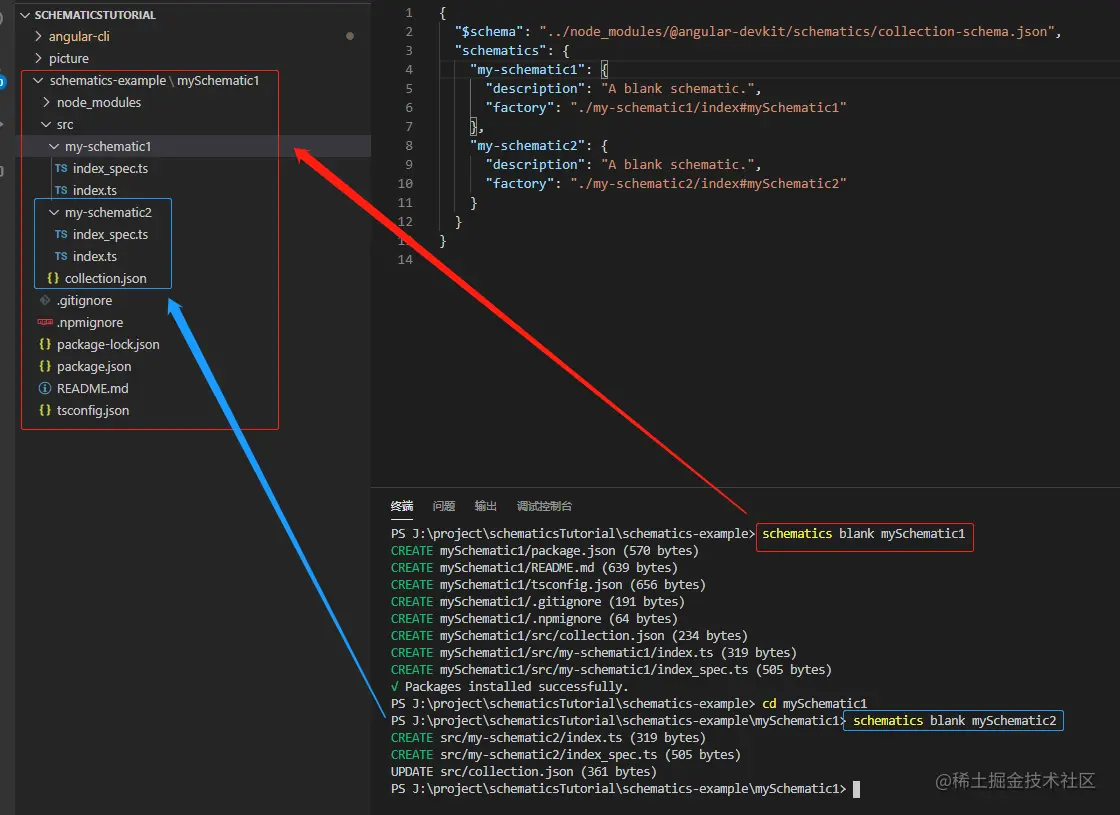Open index_spec.ts inside my-schematic1
1120x815 pixels.
point(110,169)
